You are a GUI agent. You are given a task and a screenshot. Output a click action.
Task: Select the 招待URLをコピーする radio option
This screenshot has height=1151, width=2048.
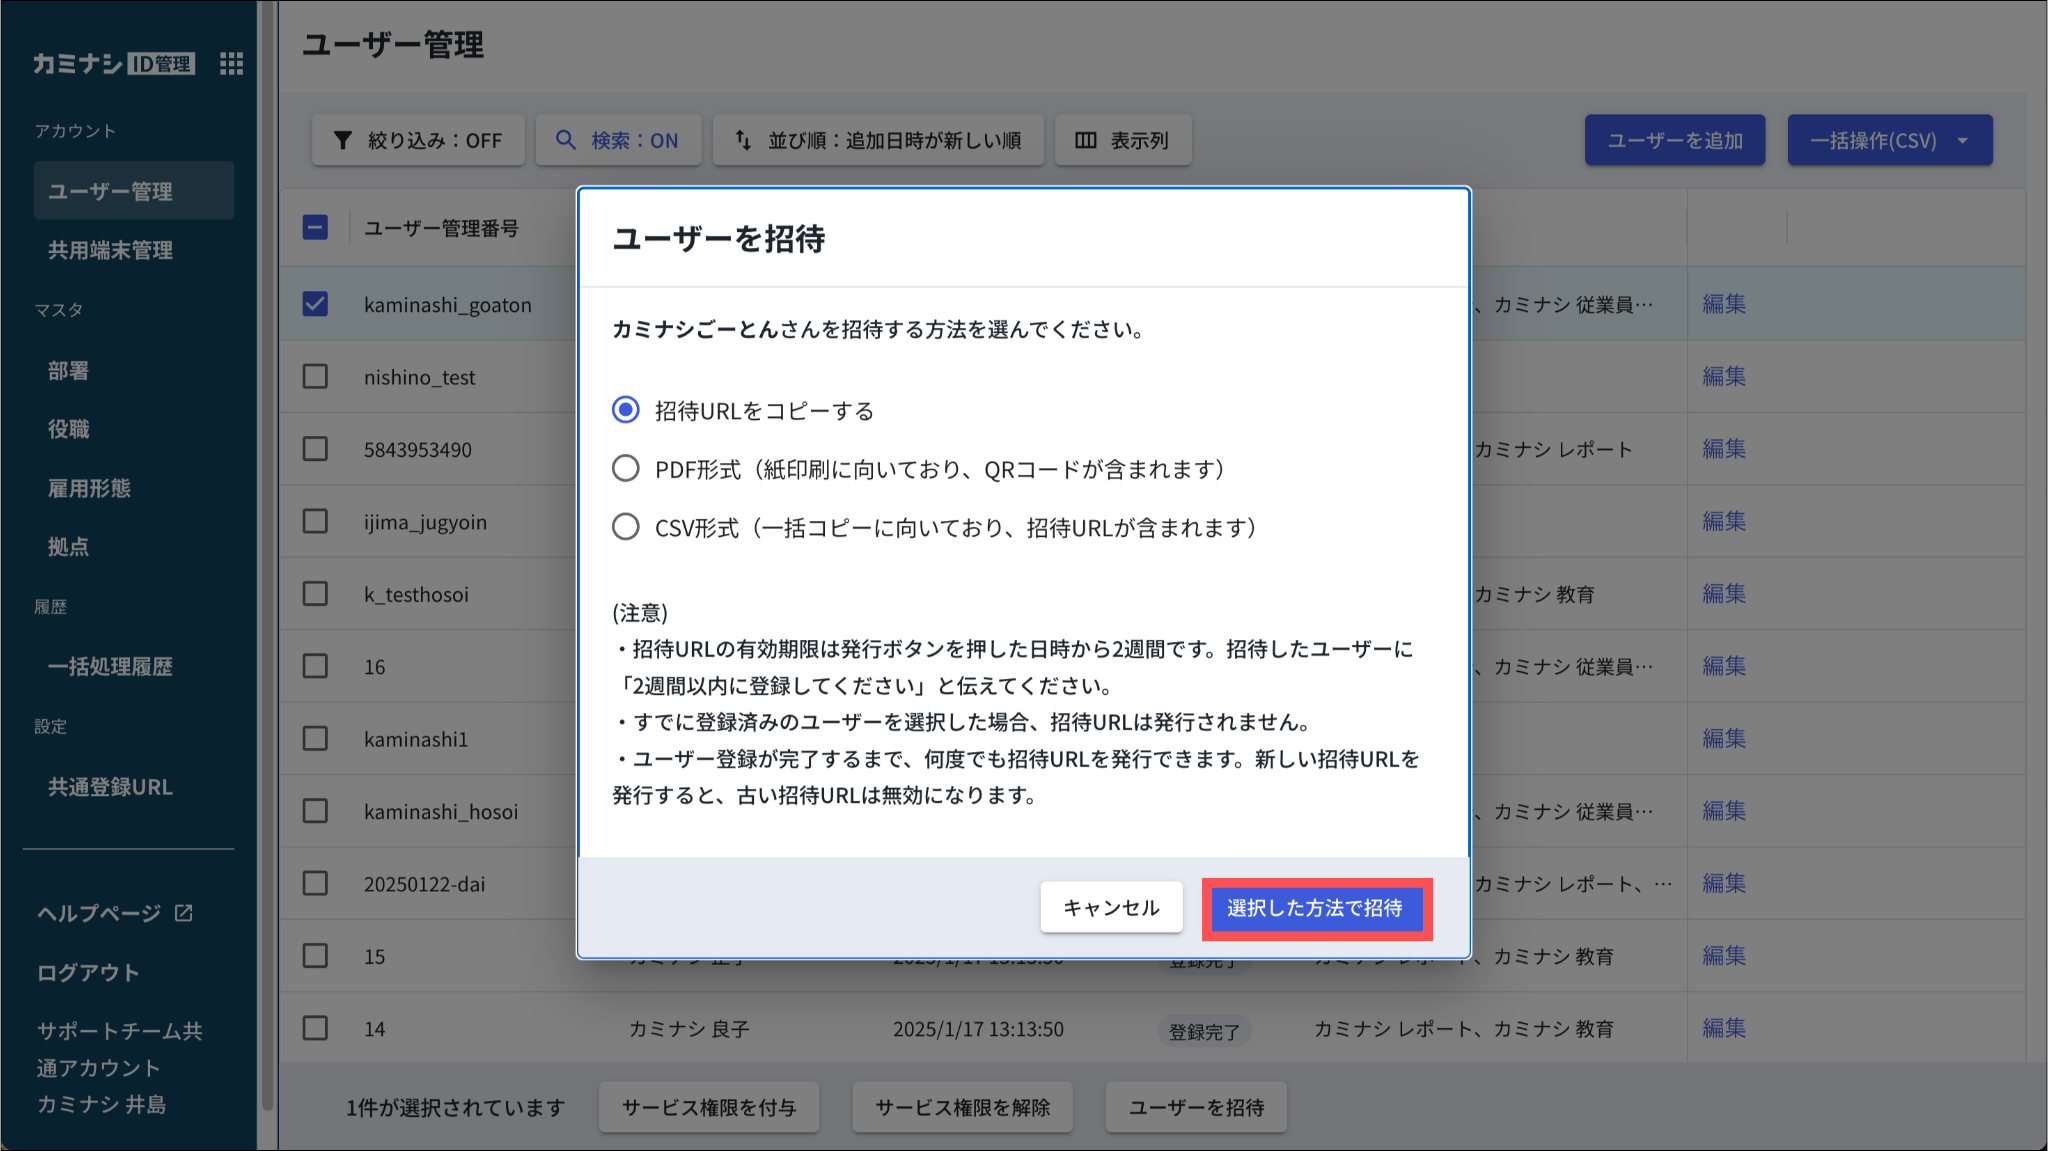626,410
